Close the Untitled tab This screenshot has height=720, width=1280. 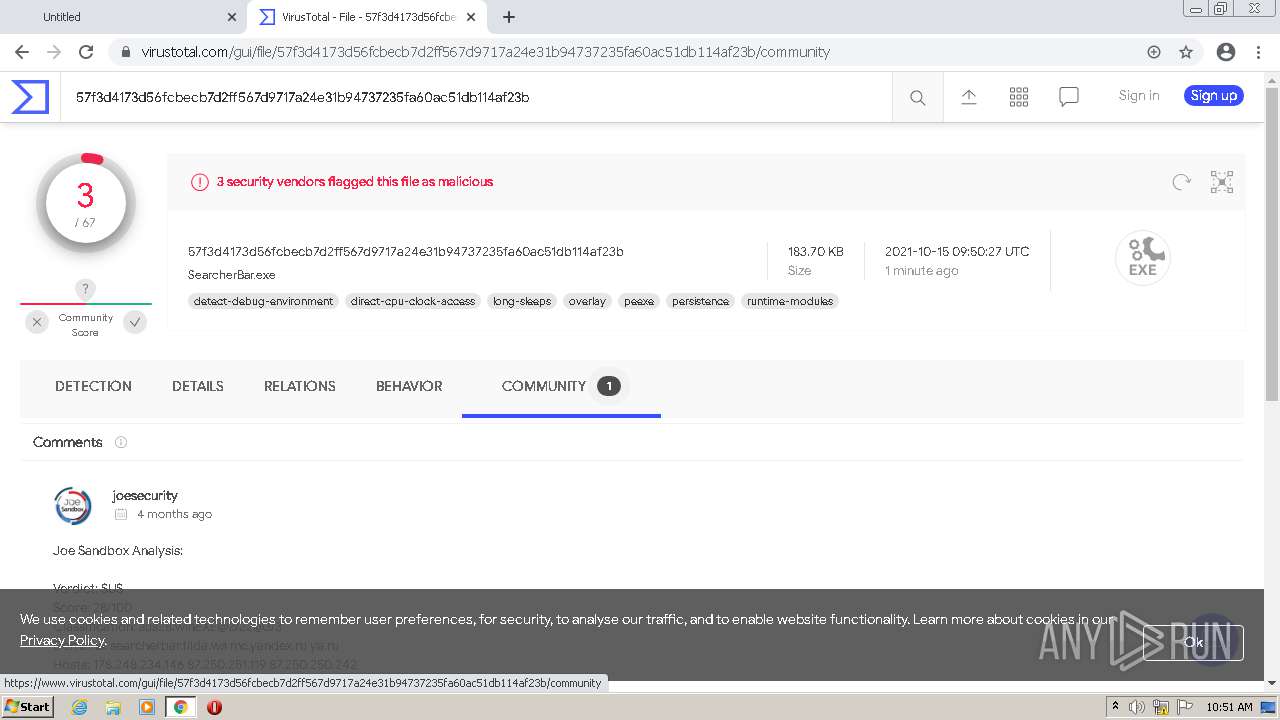[232, 17]
